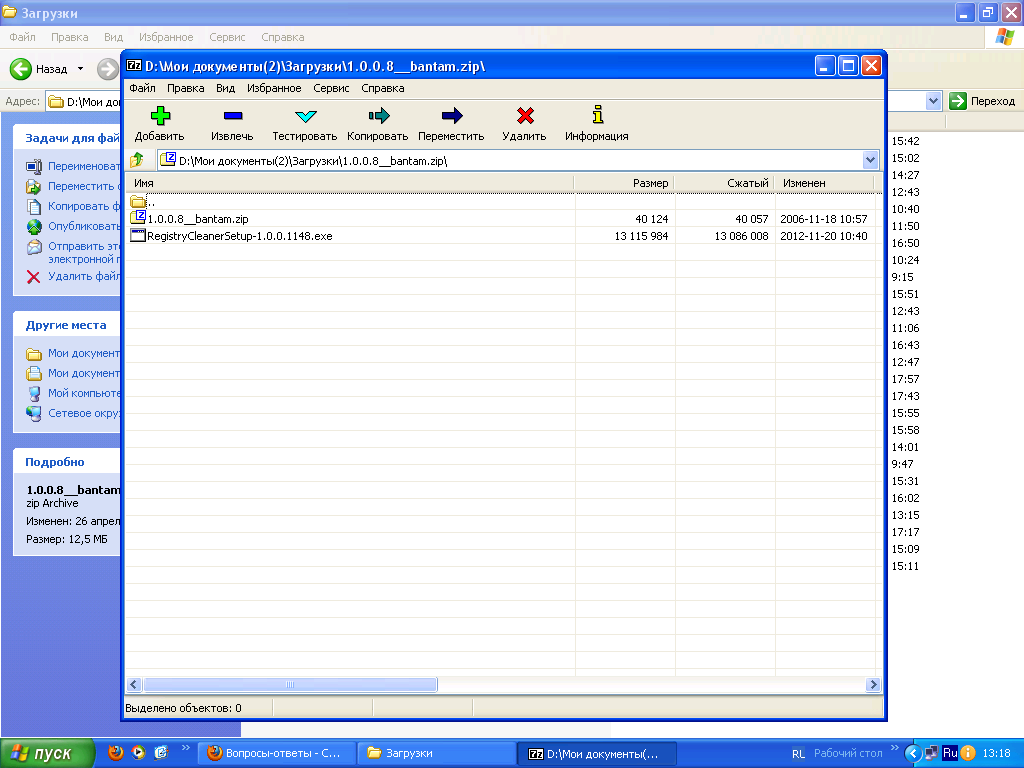
Task: Click the orange info tray icon
Action: (x=967, y=753)
